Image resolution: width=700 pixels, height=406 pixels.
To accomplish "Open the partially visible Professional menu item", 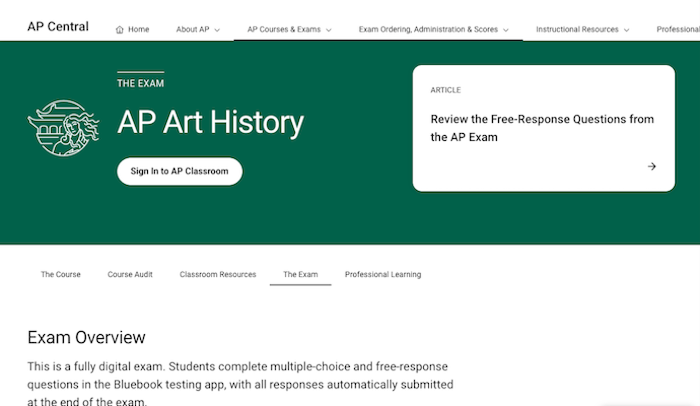I will [x=678, y=29].
